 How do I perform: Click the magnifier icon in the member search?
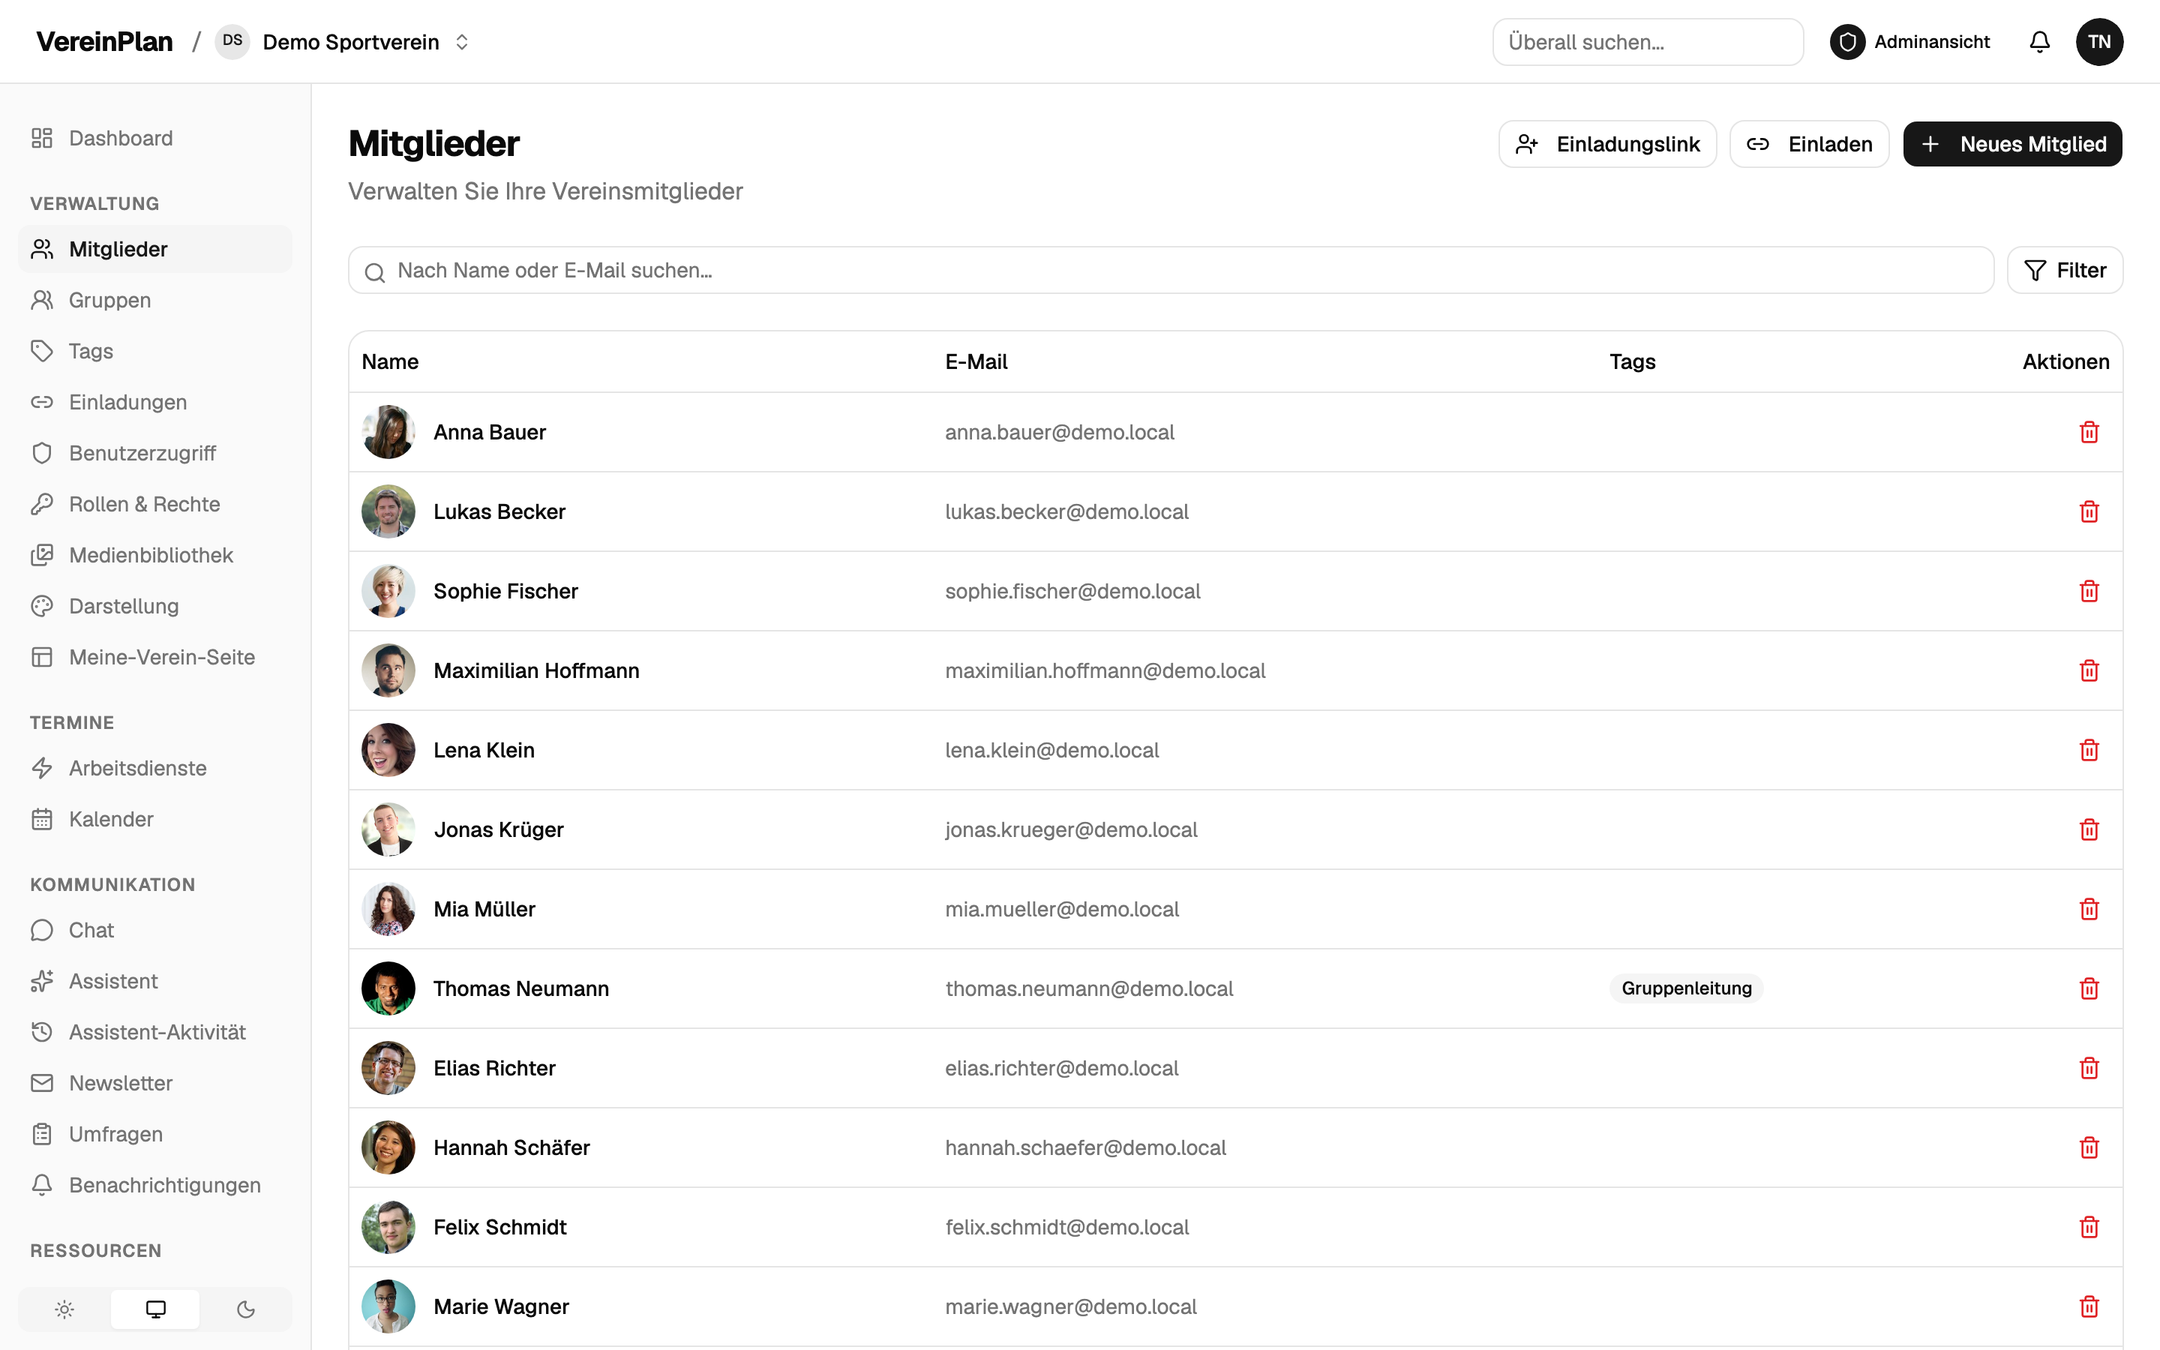375,272
